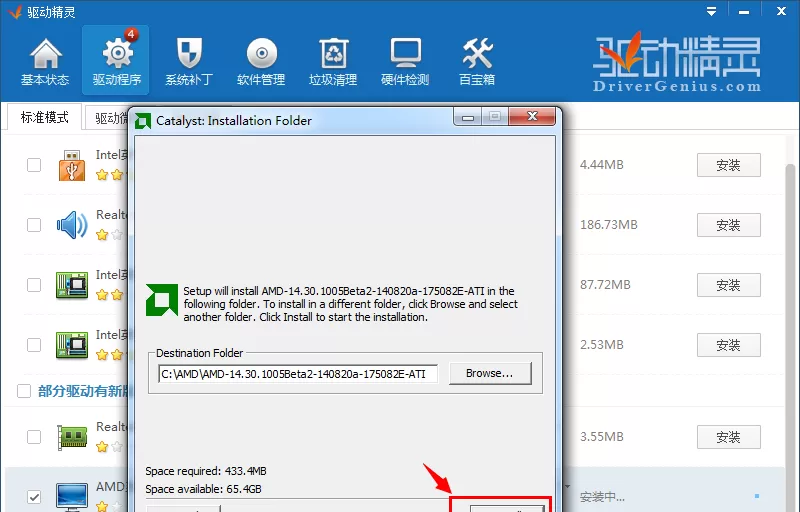Click Browse to choose destination folder
The width and height of the screenshot is (800, 512).
click(490, 373)
